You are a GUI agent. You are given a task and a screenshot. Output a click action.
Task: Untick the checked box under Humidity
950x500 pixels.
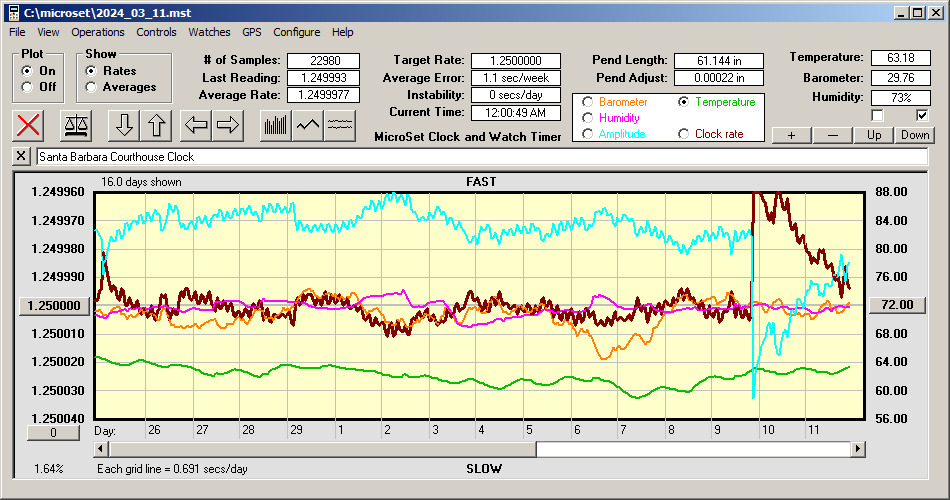pos(922,115)
